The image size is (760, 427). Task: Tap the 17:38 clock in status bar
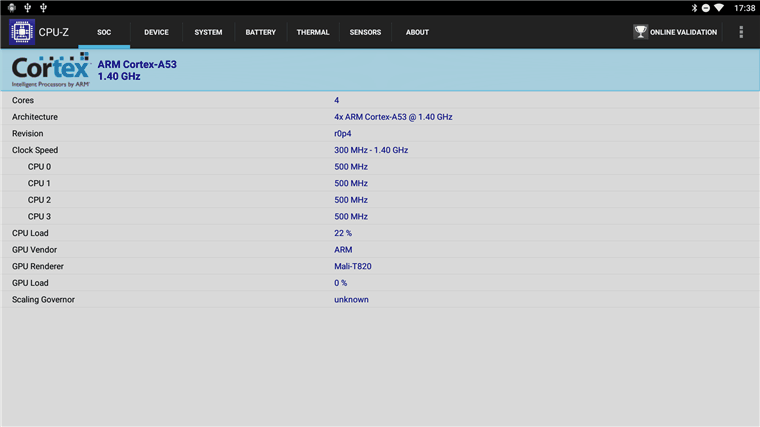pos(744,8)
